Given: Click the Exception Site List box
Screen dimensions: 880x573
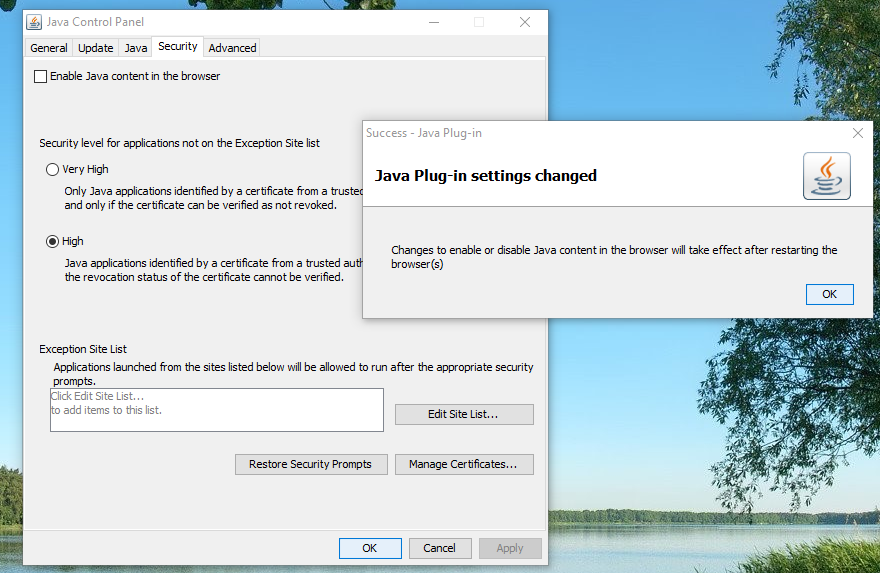Looking at the screenshot, I should (x=217, y=410).
